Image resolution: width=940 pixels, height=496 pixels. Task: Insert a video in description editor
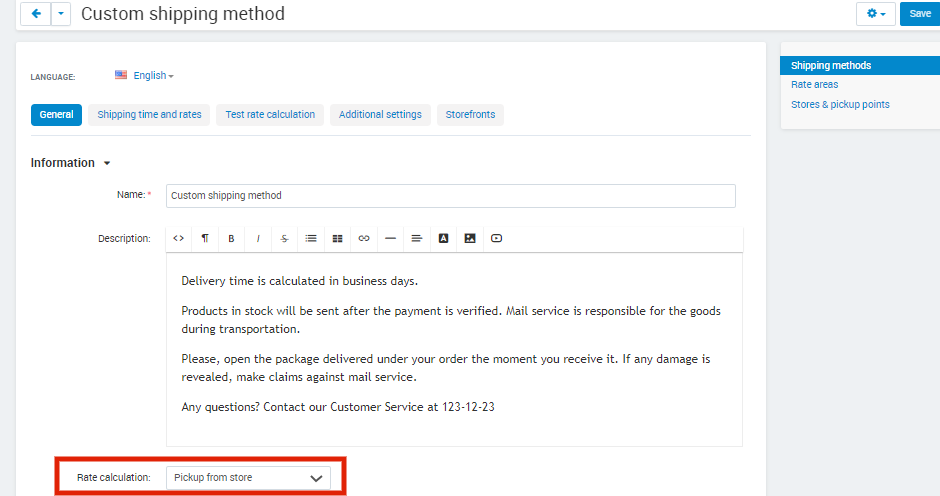coord(496,239)
